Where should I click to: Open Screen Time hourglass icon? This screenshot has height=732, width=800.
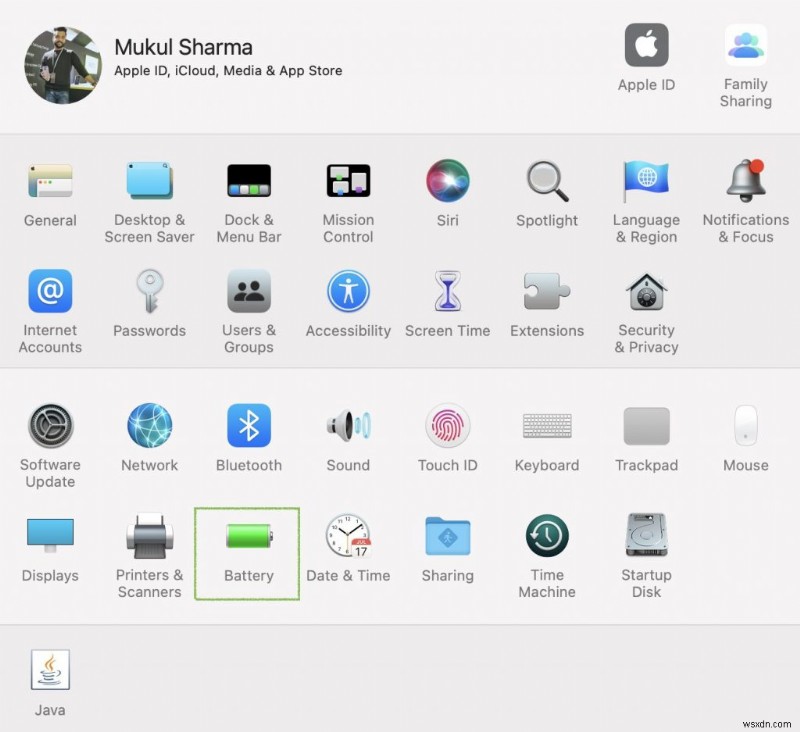447,291
